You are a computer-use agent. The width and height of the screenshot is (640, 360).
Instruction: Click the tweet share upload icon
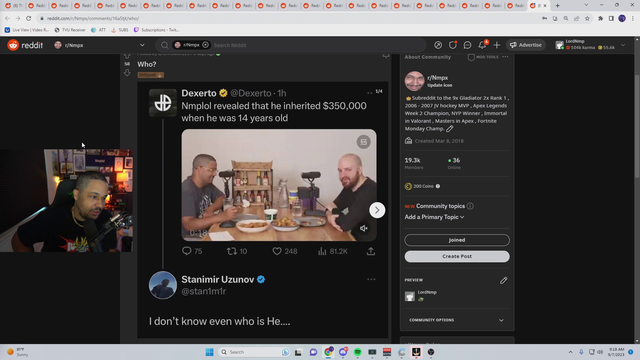pos(371,251)
